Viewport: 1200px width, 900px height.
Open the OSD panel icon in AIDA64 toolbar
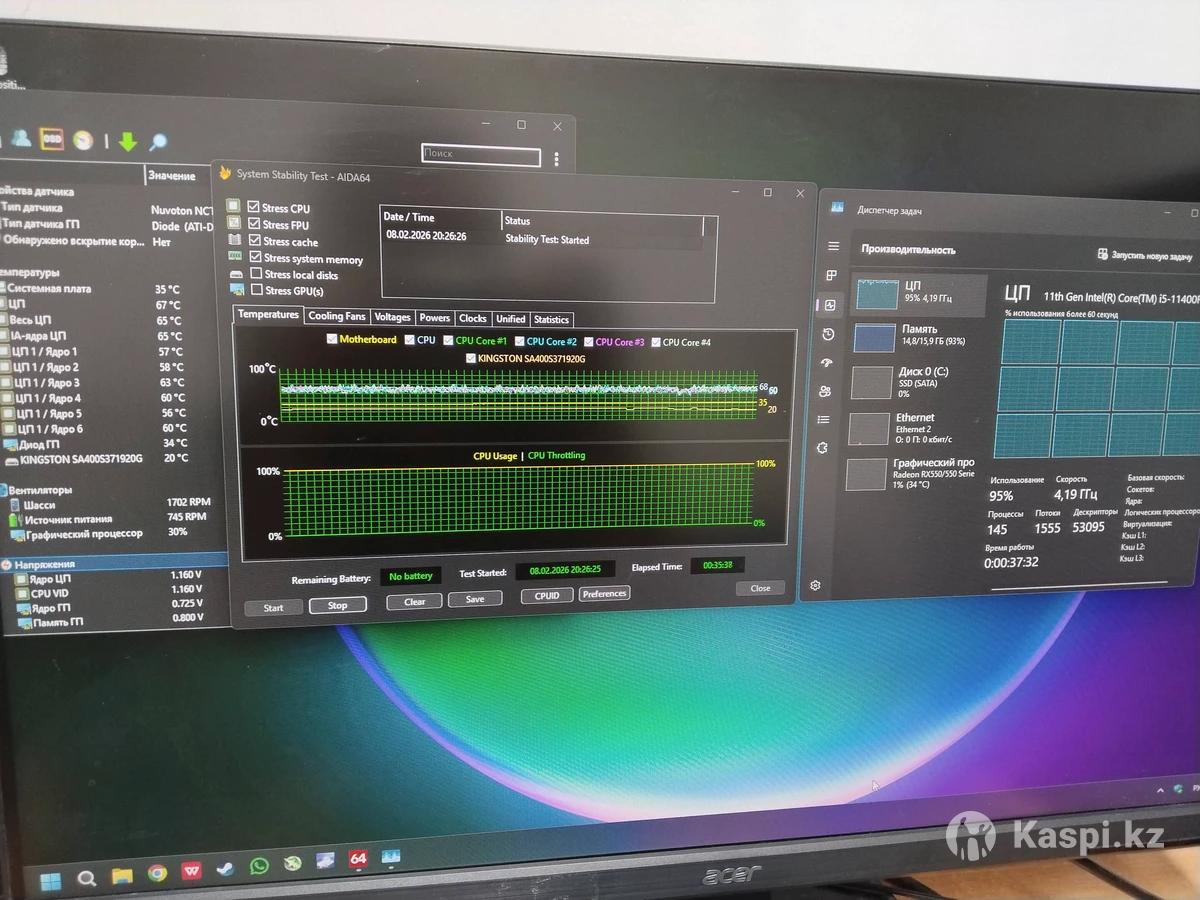(x=51, y=139)
